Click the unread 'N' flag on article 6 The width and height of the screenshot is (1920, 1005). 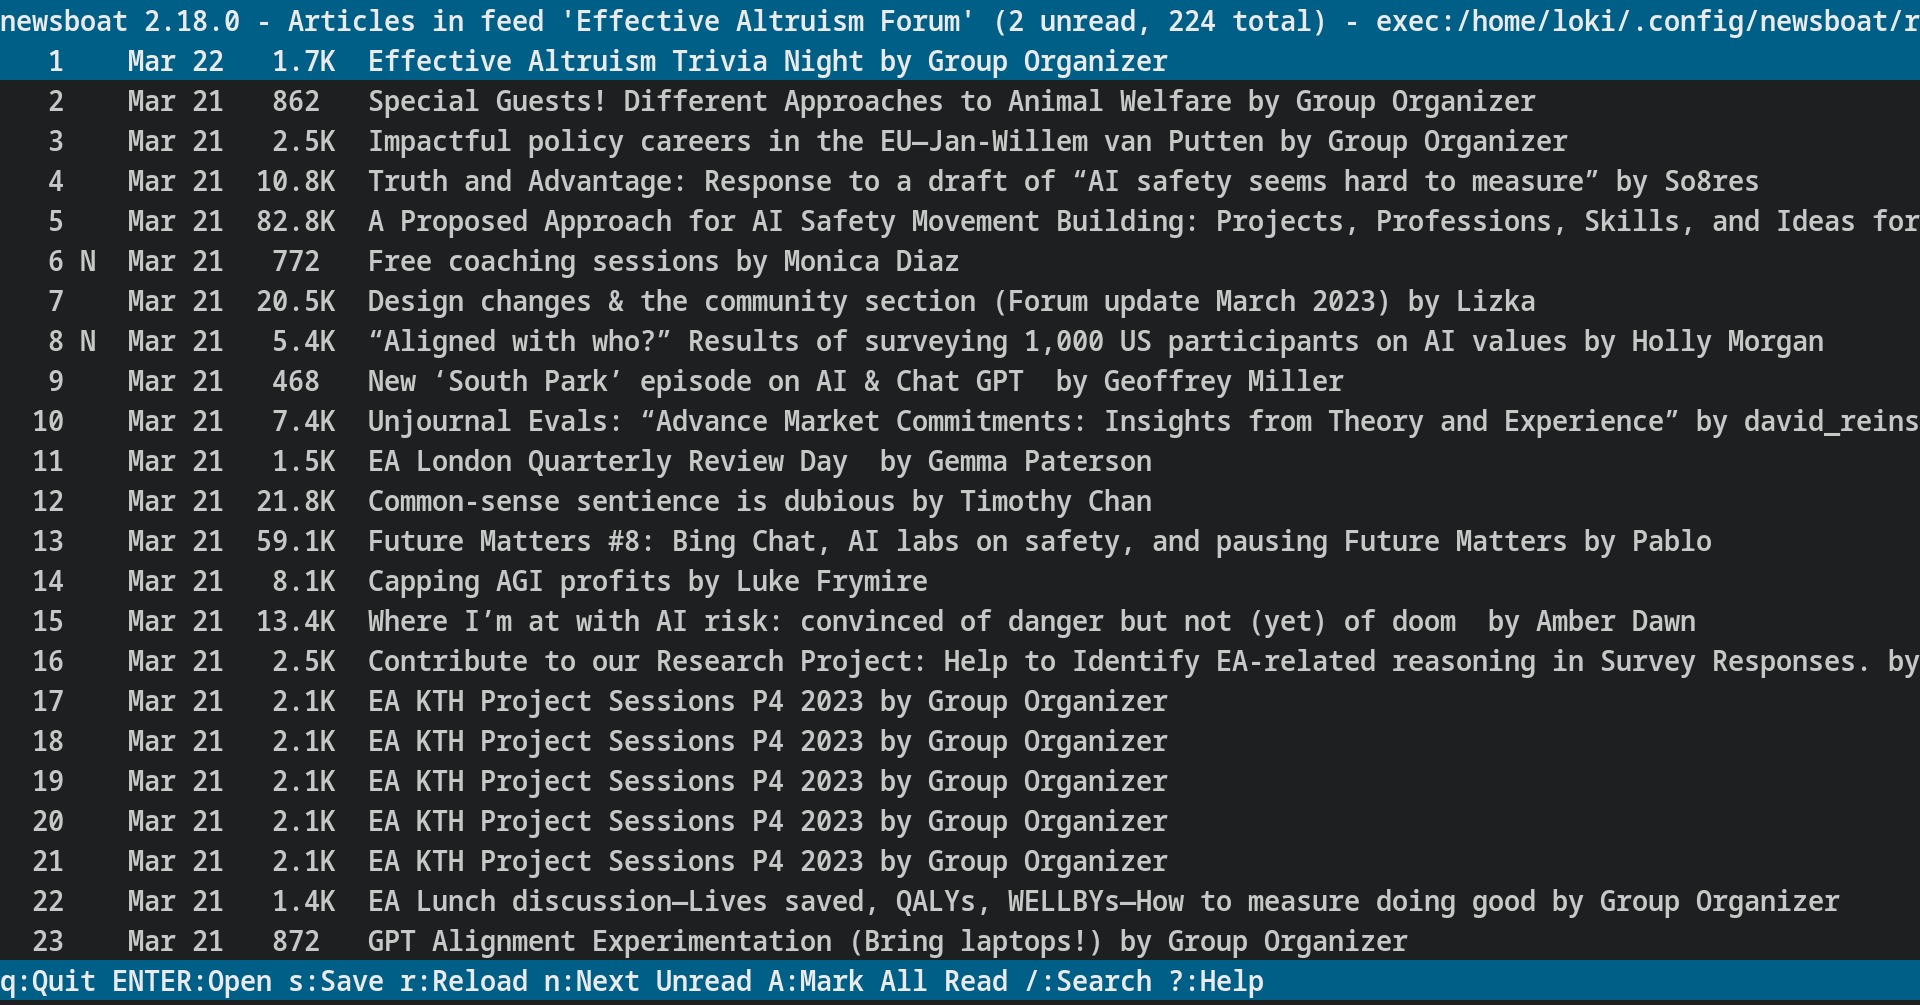pyautogui.click(x=88, y=261)
